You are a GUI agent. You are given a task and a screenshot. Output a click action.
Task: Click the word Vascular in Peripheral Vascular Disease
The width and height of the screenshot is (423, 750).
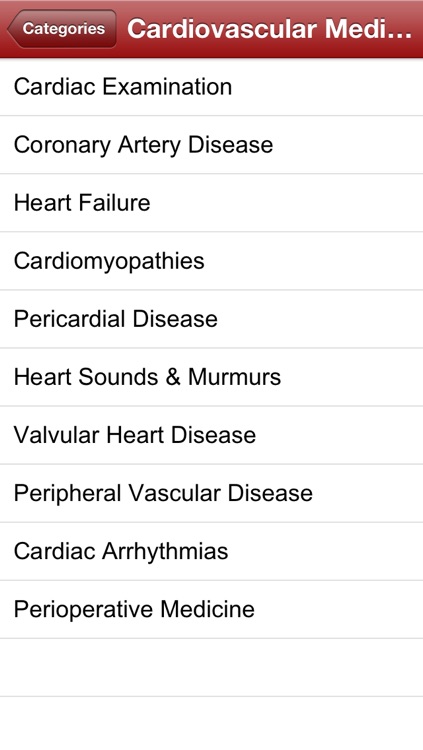tap(174, 493)
